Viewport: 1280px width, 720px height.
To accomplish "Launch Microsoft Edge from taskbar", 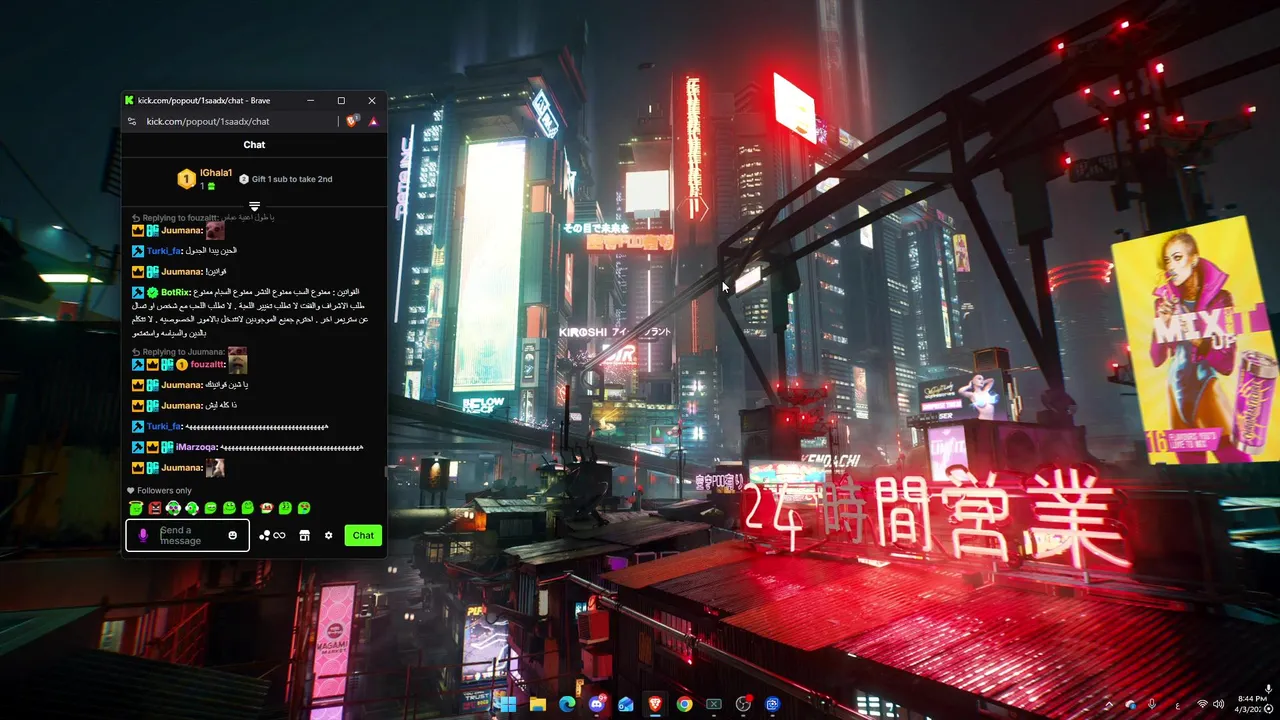I will pos(567,704).
